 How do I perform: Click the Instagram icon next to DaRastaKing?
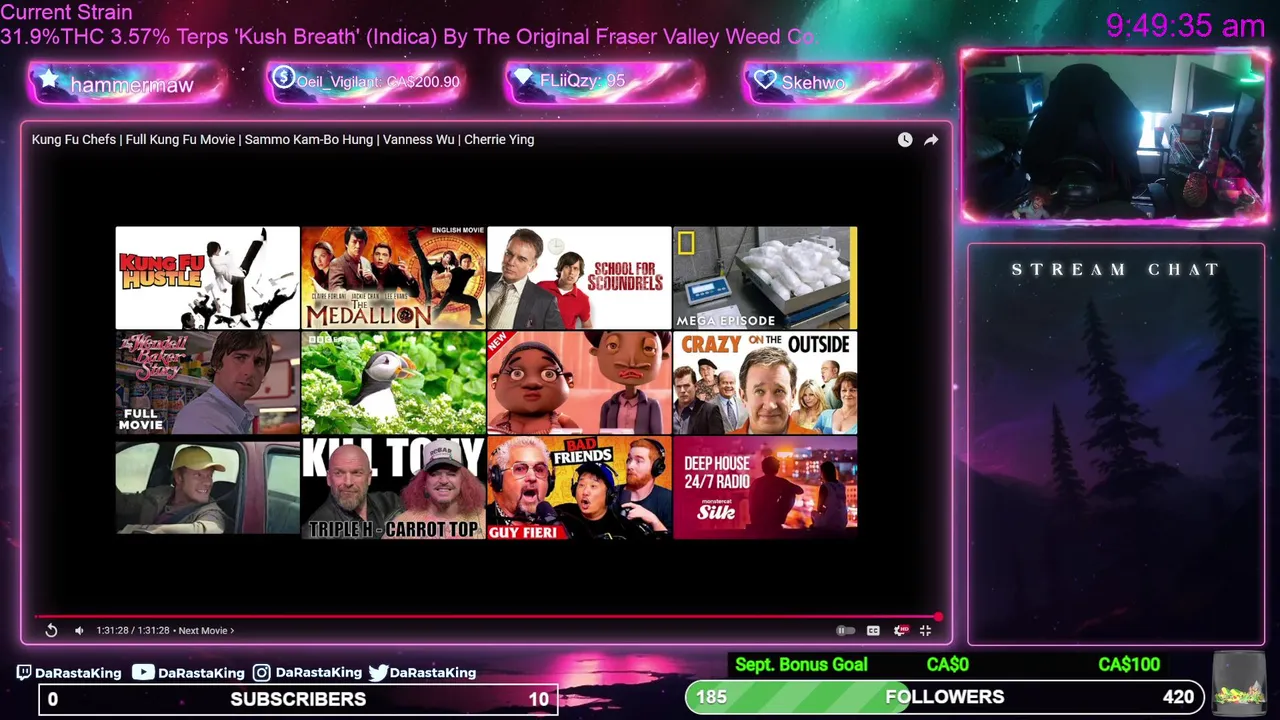[261, 673]
